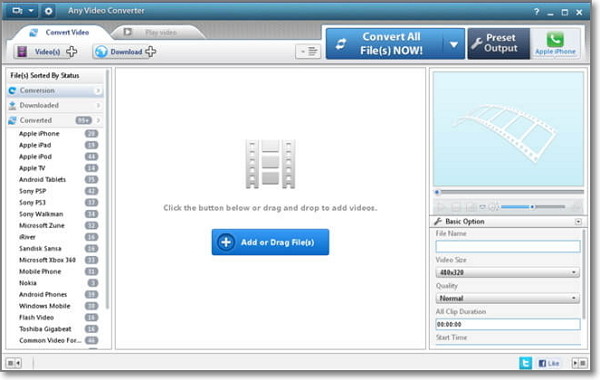600x380 pixels.
Task: Click the Download add button
Action: tap(125, 52)
